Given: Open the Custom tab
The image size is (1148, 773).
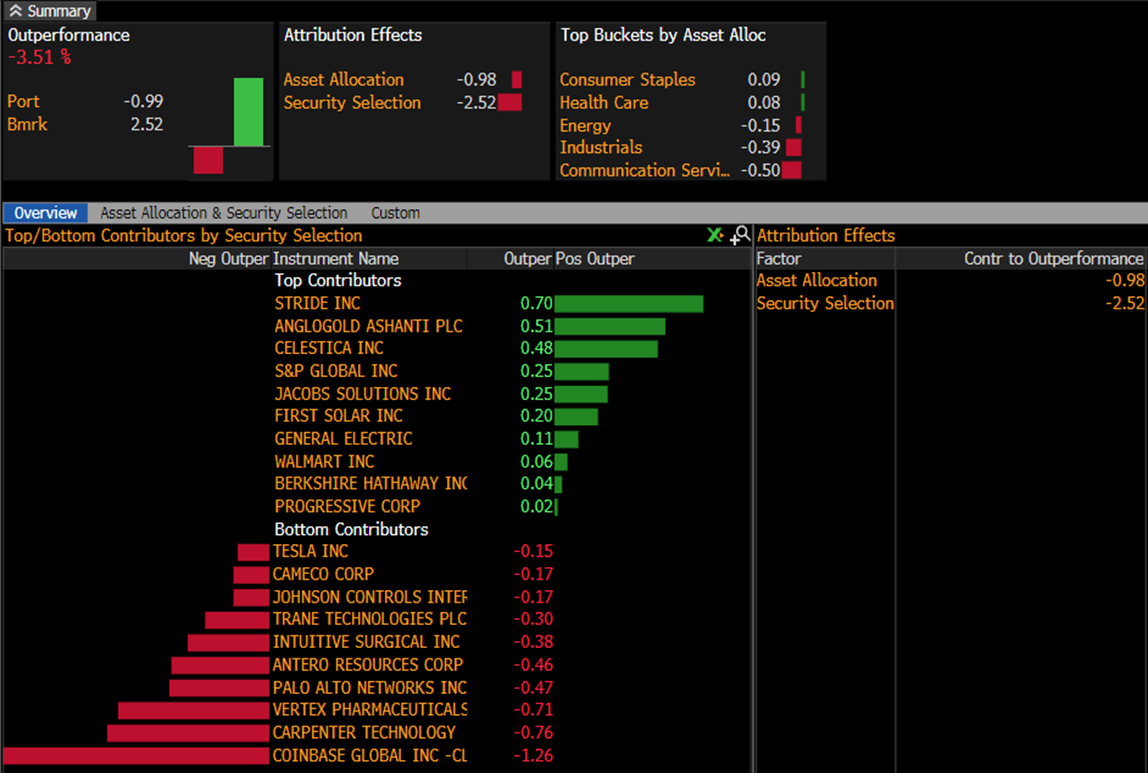Looking at the screenshot, I should (x=395, y=213).
